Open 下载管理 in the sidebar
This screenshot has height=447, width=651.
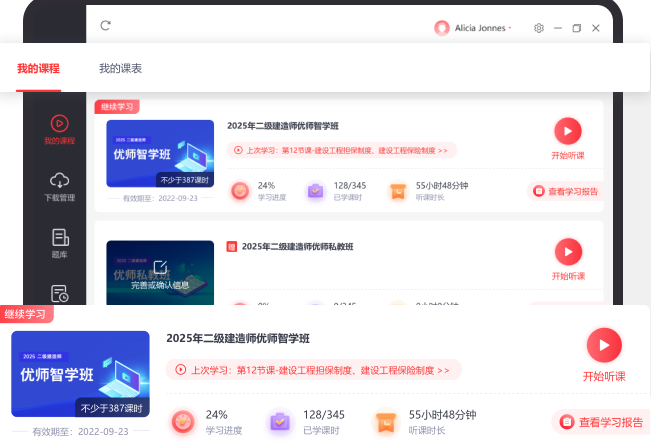coord(59,187)
